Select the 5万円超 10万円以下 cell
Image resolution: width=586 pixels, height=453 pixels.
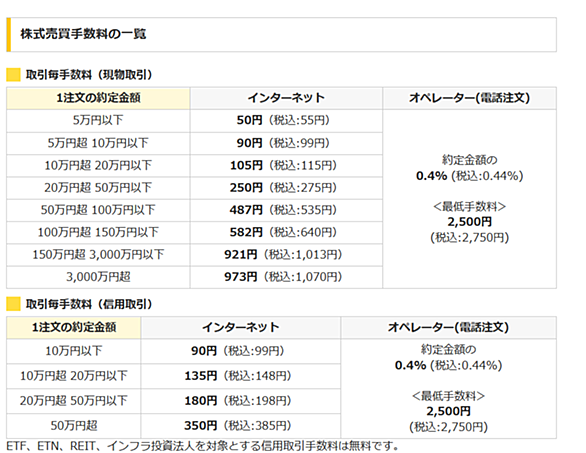(98, 143)
